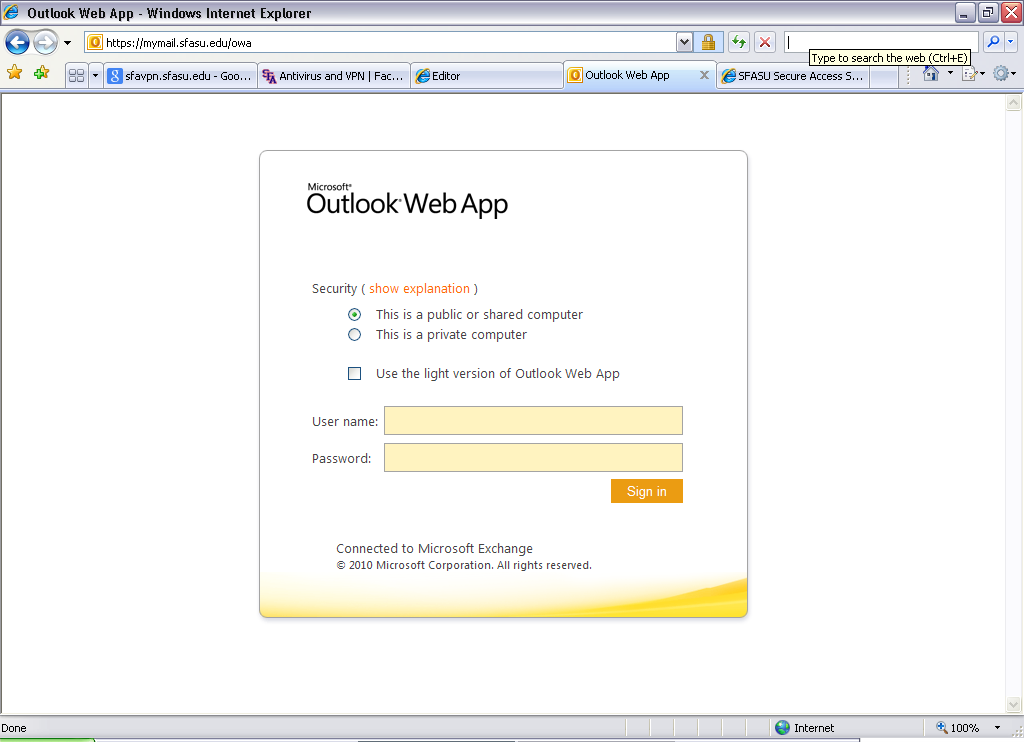
Task: Switch to sfavpn.sfasu.edu Google tab
Action: point(180,76)
